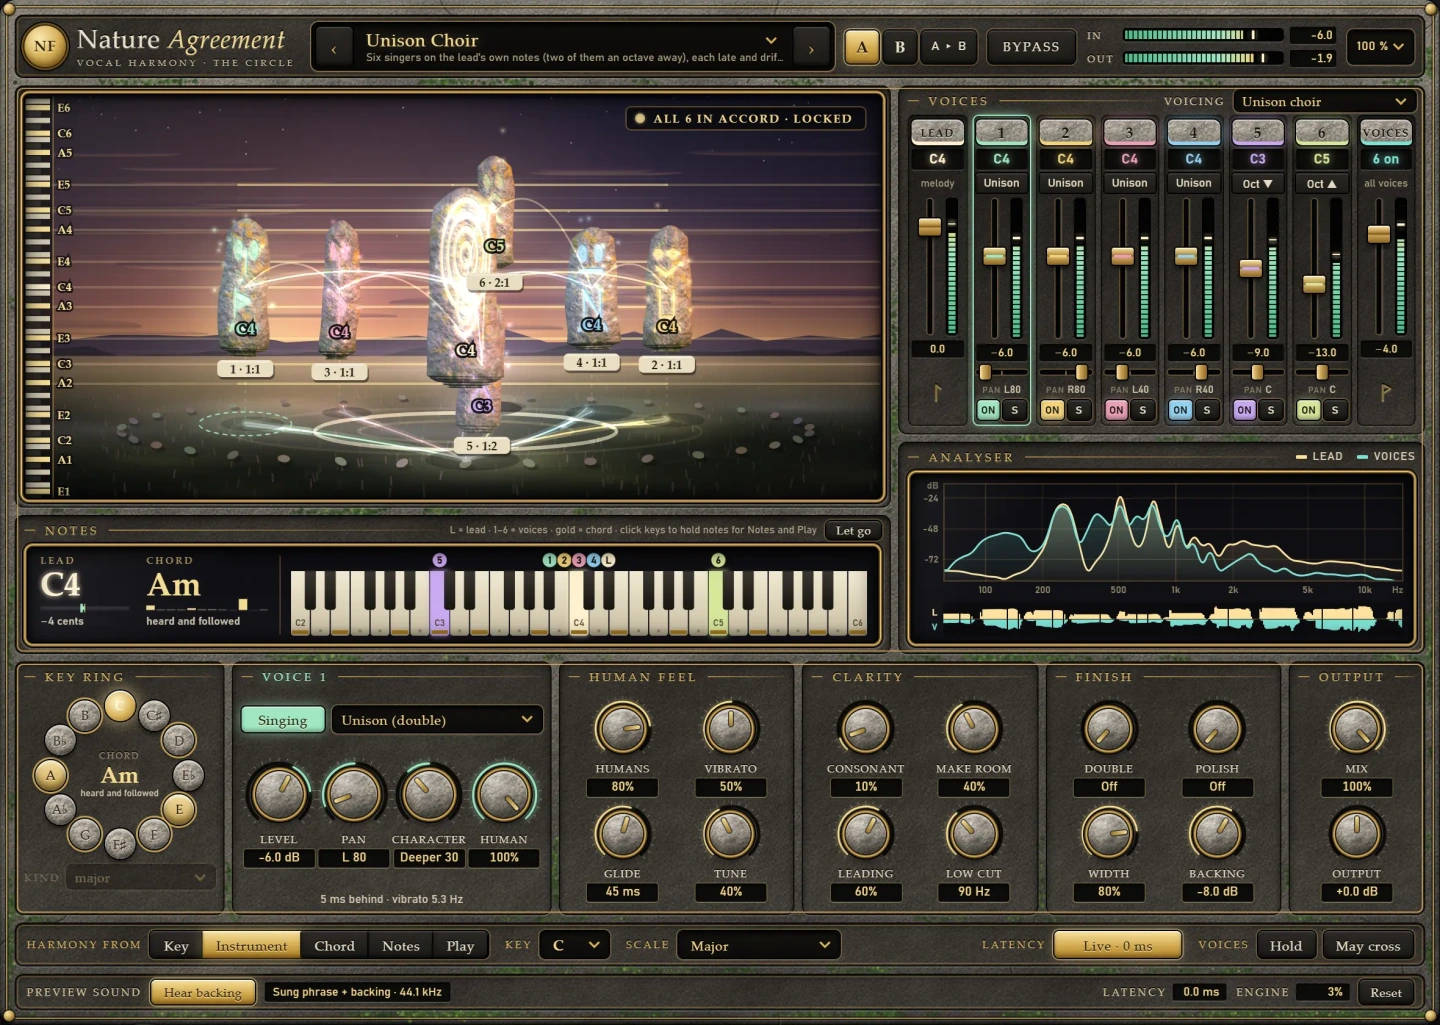Open the 100 % zoom dropdown
The width and height of the screenshot is (1440, 1025).
pos(1380,46)
